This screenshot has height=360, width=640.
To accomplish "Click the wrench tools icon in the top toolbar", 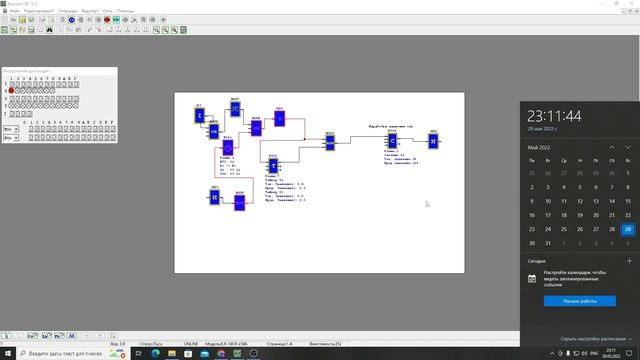I will tap(134, 20).
